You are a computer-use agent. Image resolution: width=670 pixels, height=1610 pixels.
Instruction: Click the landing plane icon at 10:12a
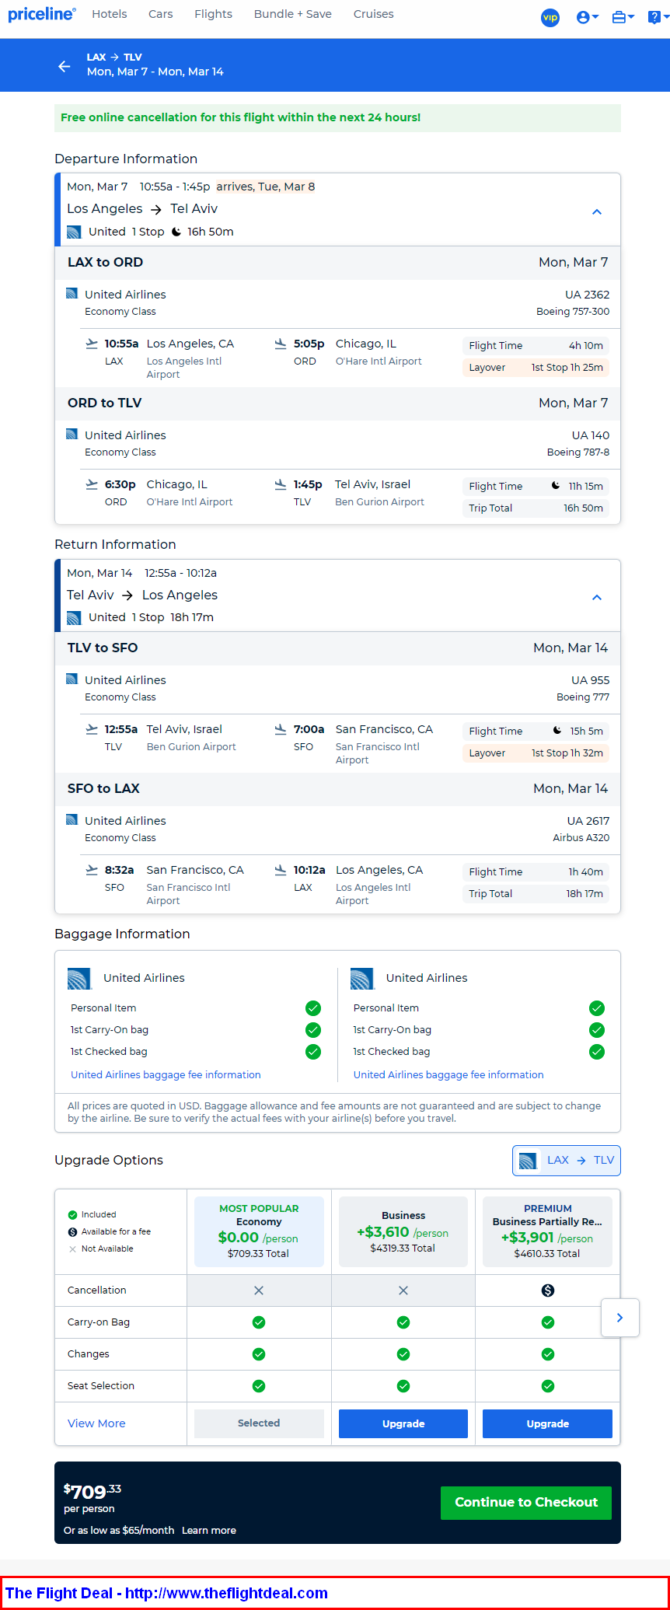coord(281,871)
